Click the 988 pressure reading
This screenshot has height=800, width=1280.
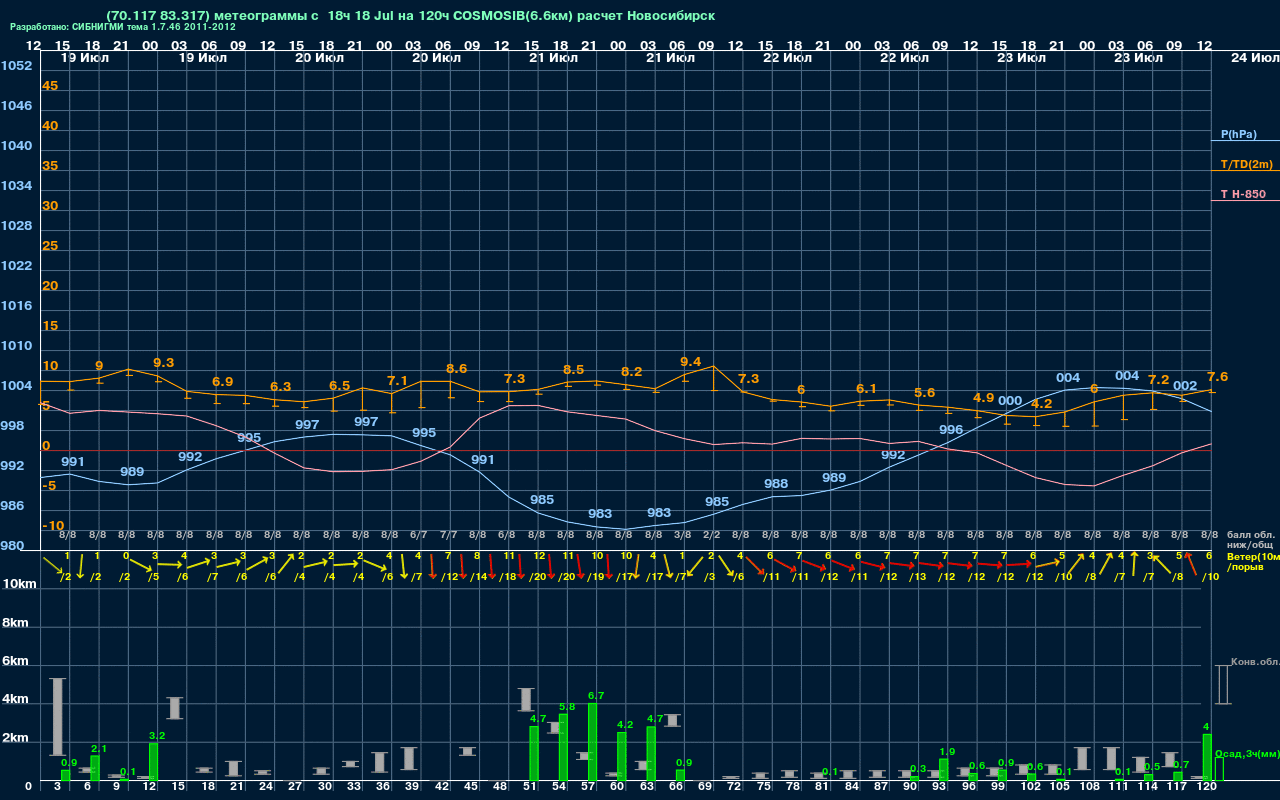tap(776, 484)
